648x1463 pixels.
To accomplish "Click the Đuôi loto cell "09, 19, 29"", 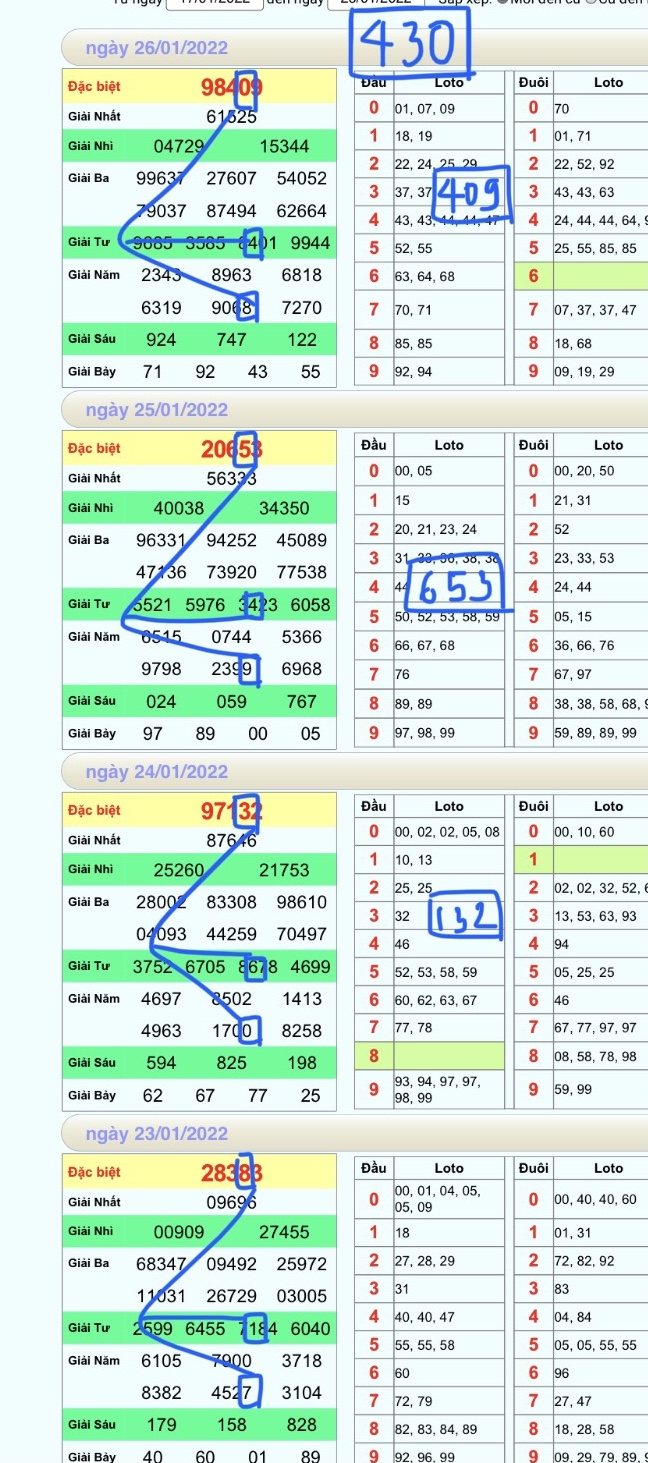I will (x=584, y=372).
